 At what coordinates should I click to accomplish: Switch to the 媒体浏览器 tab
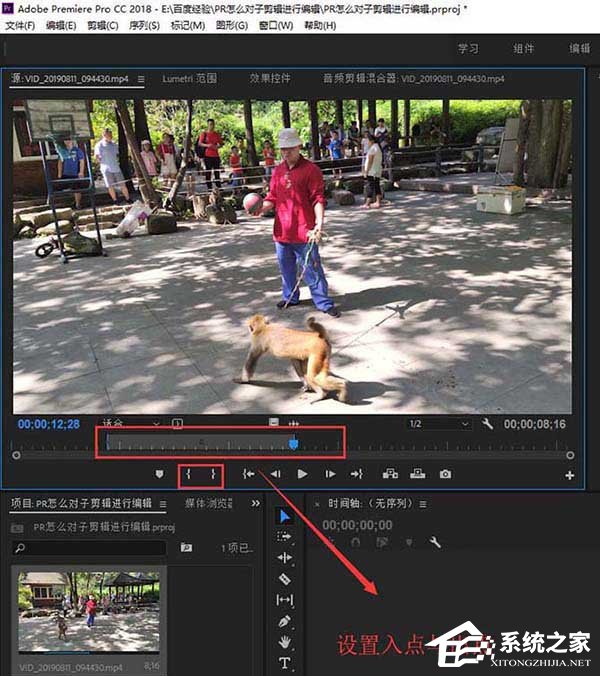(209, 503)
